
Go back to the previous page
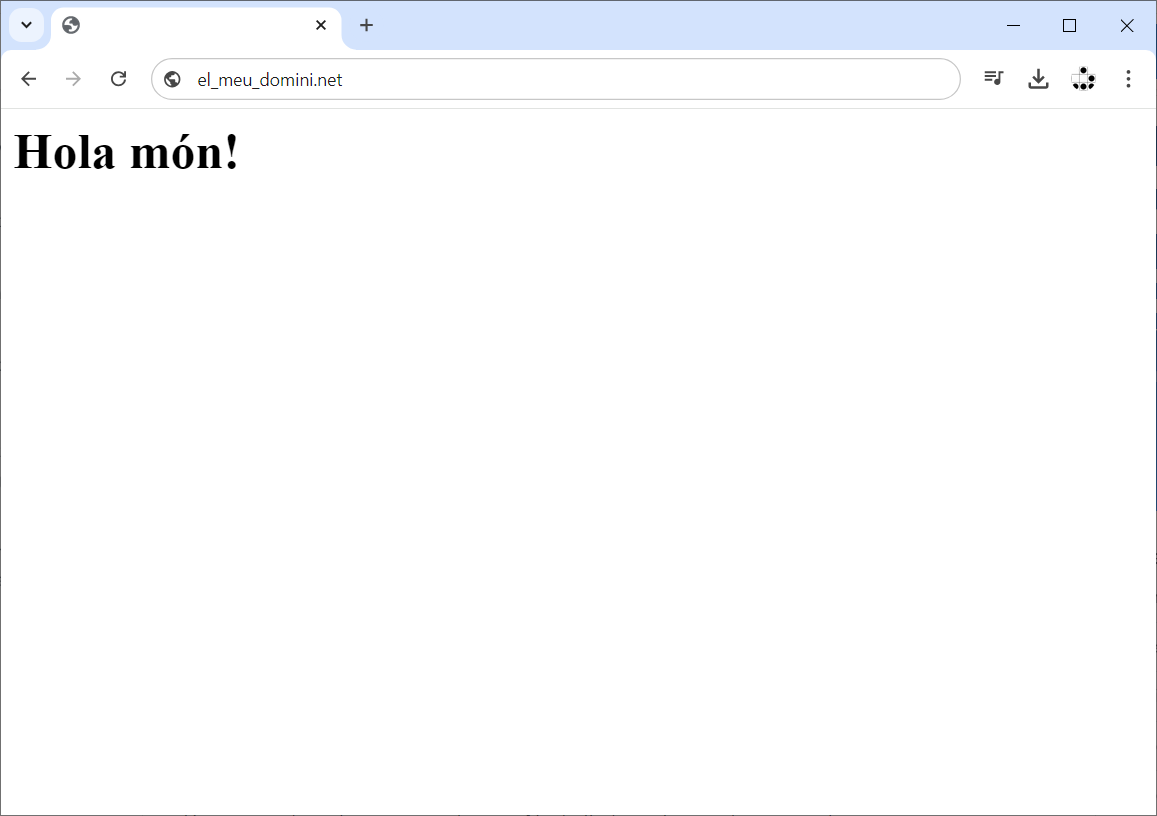point(29,79)
